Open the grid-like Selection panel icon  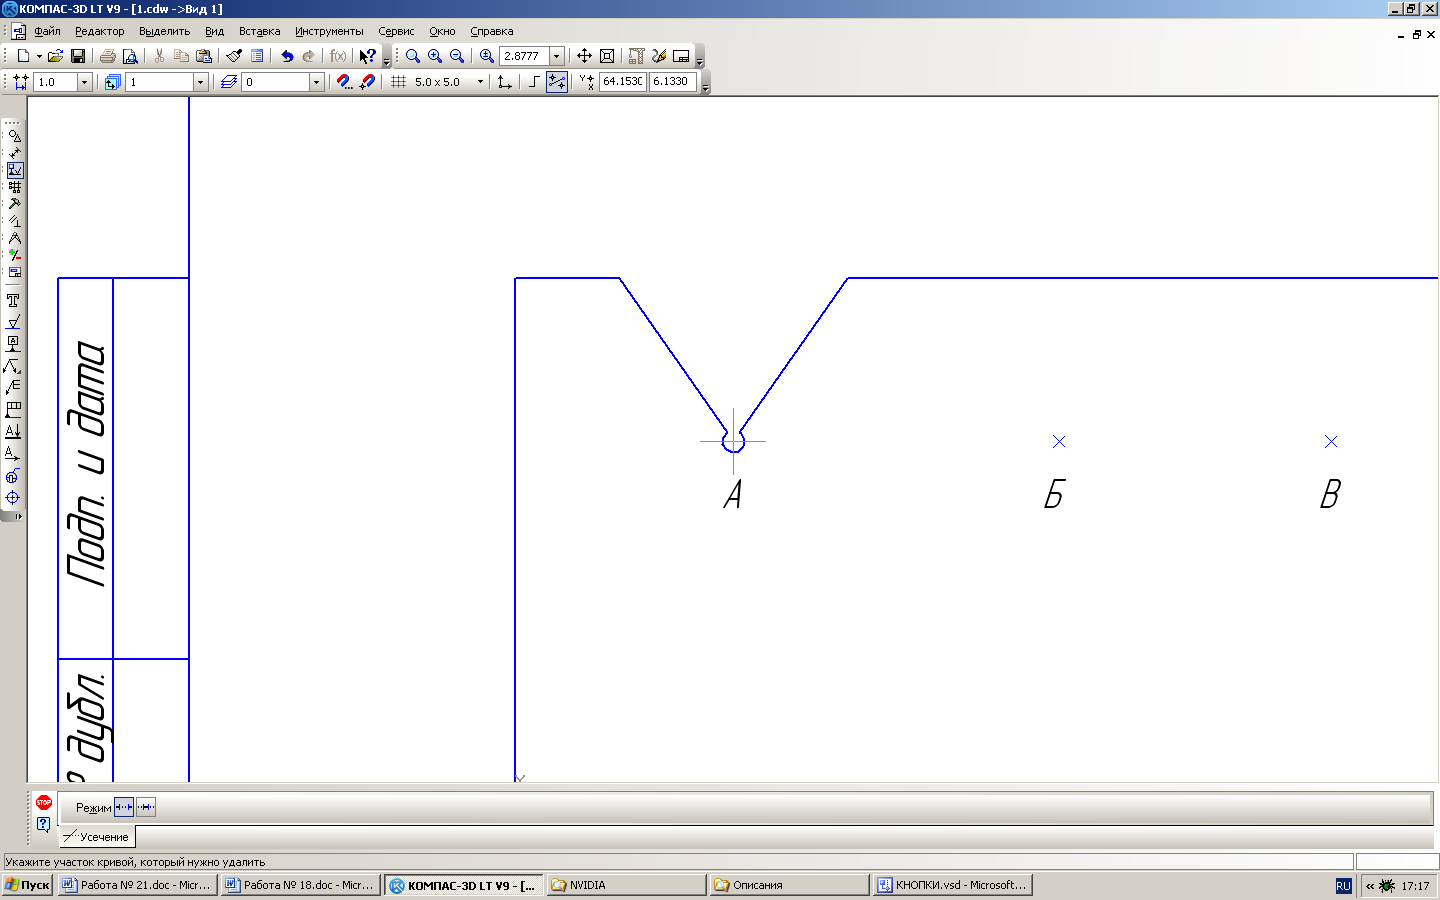click(14, 187)
